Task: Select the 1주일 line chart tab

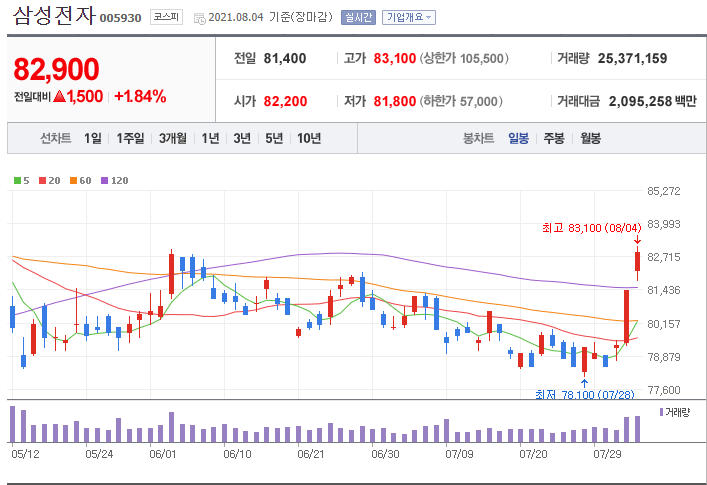Action: click(x=130, y=138)
